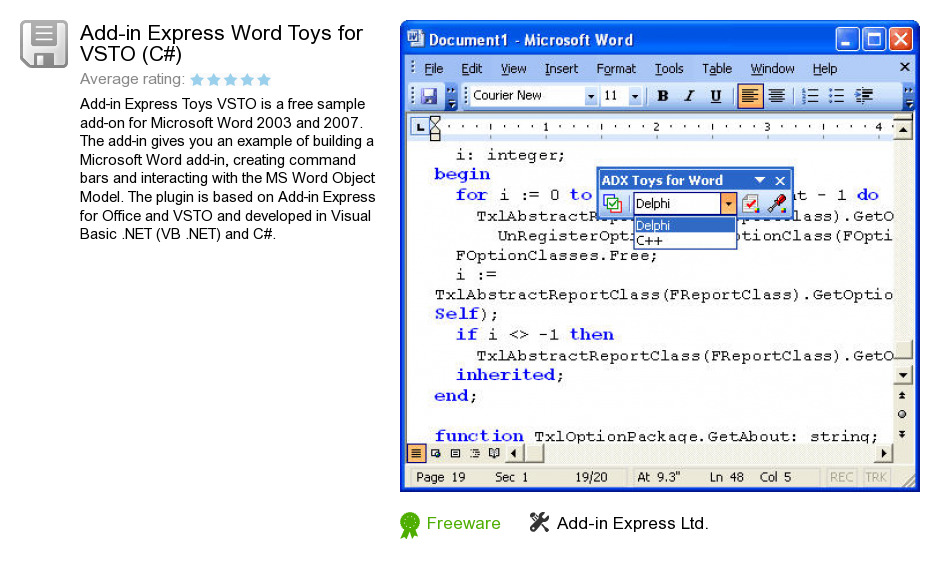The height and width of the screenshot is (569, 940).
Task: Open the File menu
Action: 433,69
